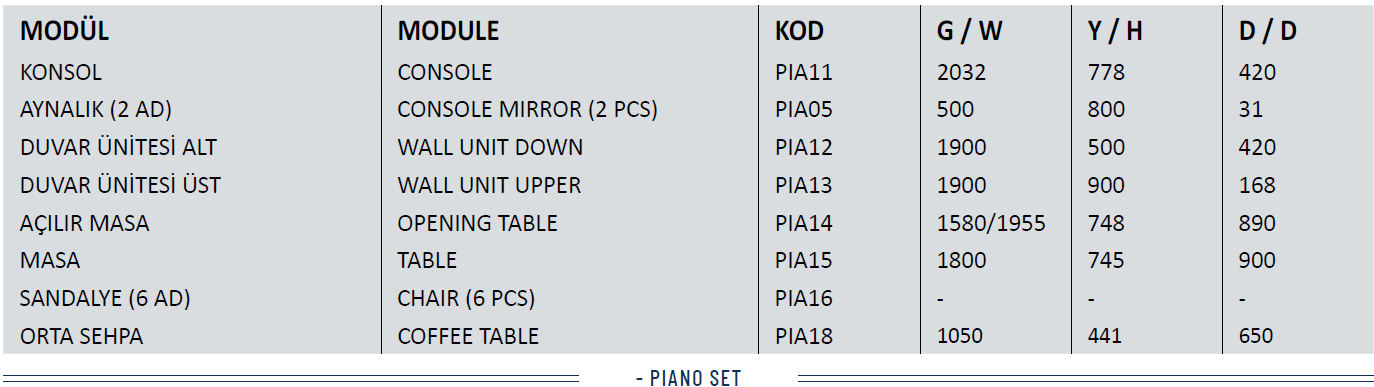The height and width of the screenshot is (387, 1374).
Task: Click the D / D header cell
Action: pyautogui.click(x=1267, y=31)
